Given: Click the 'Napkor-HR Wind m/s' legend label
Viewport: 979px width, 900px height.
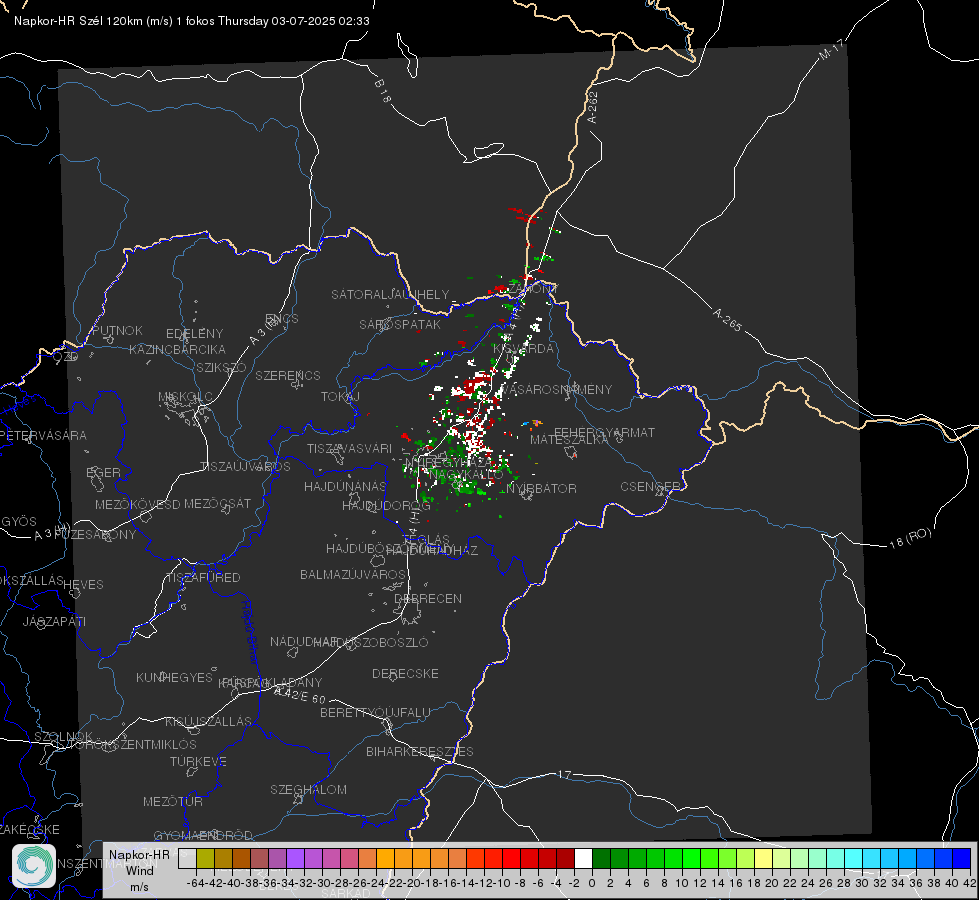Looking at the screenshot, I should [x=139, y=870].
